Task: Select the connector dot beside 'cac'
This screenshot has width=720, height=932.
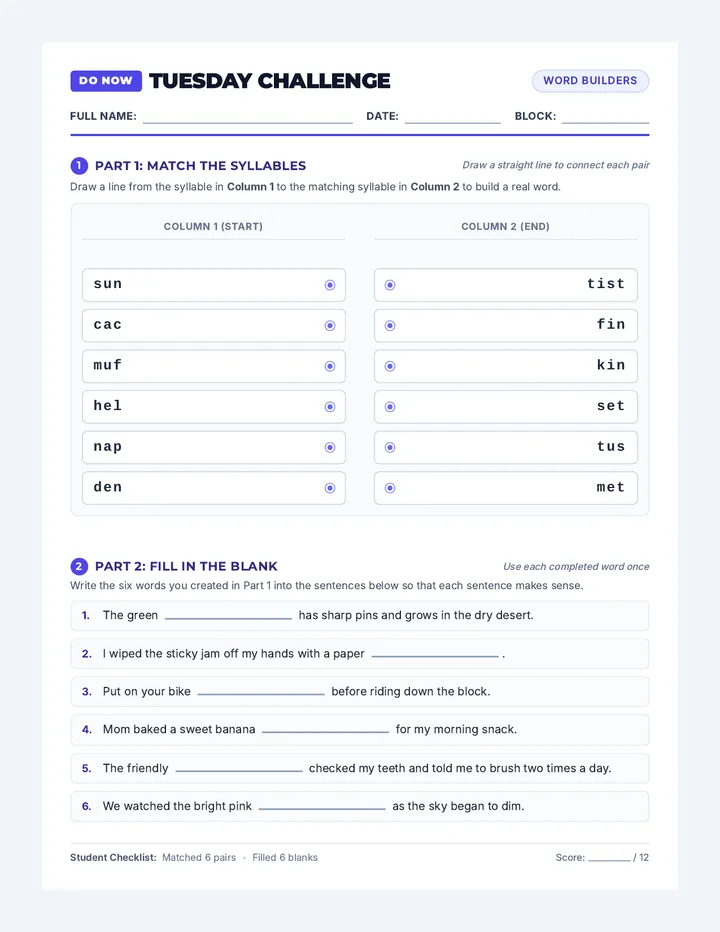Action: point(330,326)
